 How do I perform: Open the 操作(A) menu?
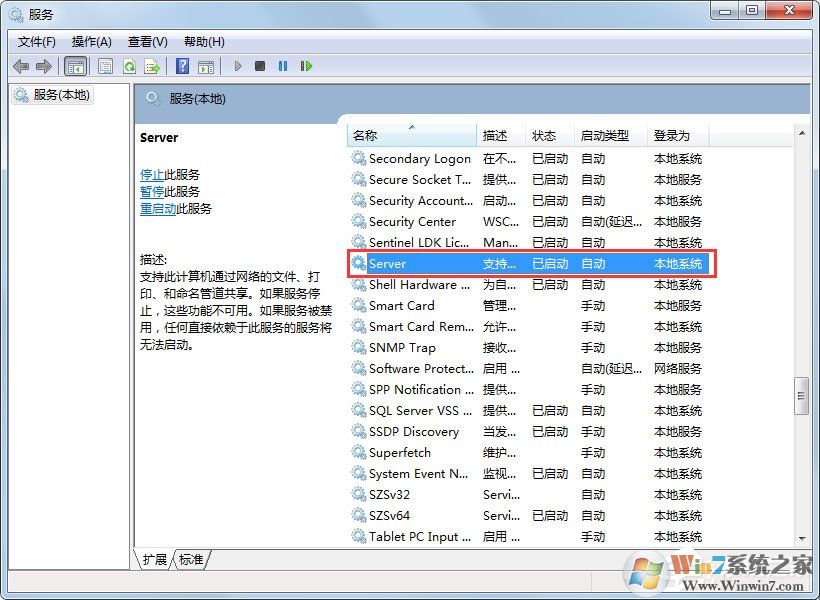[x=92, y=41]
